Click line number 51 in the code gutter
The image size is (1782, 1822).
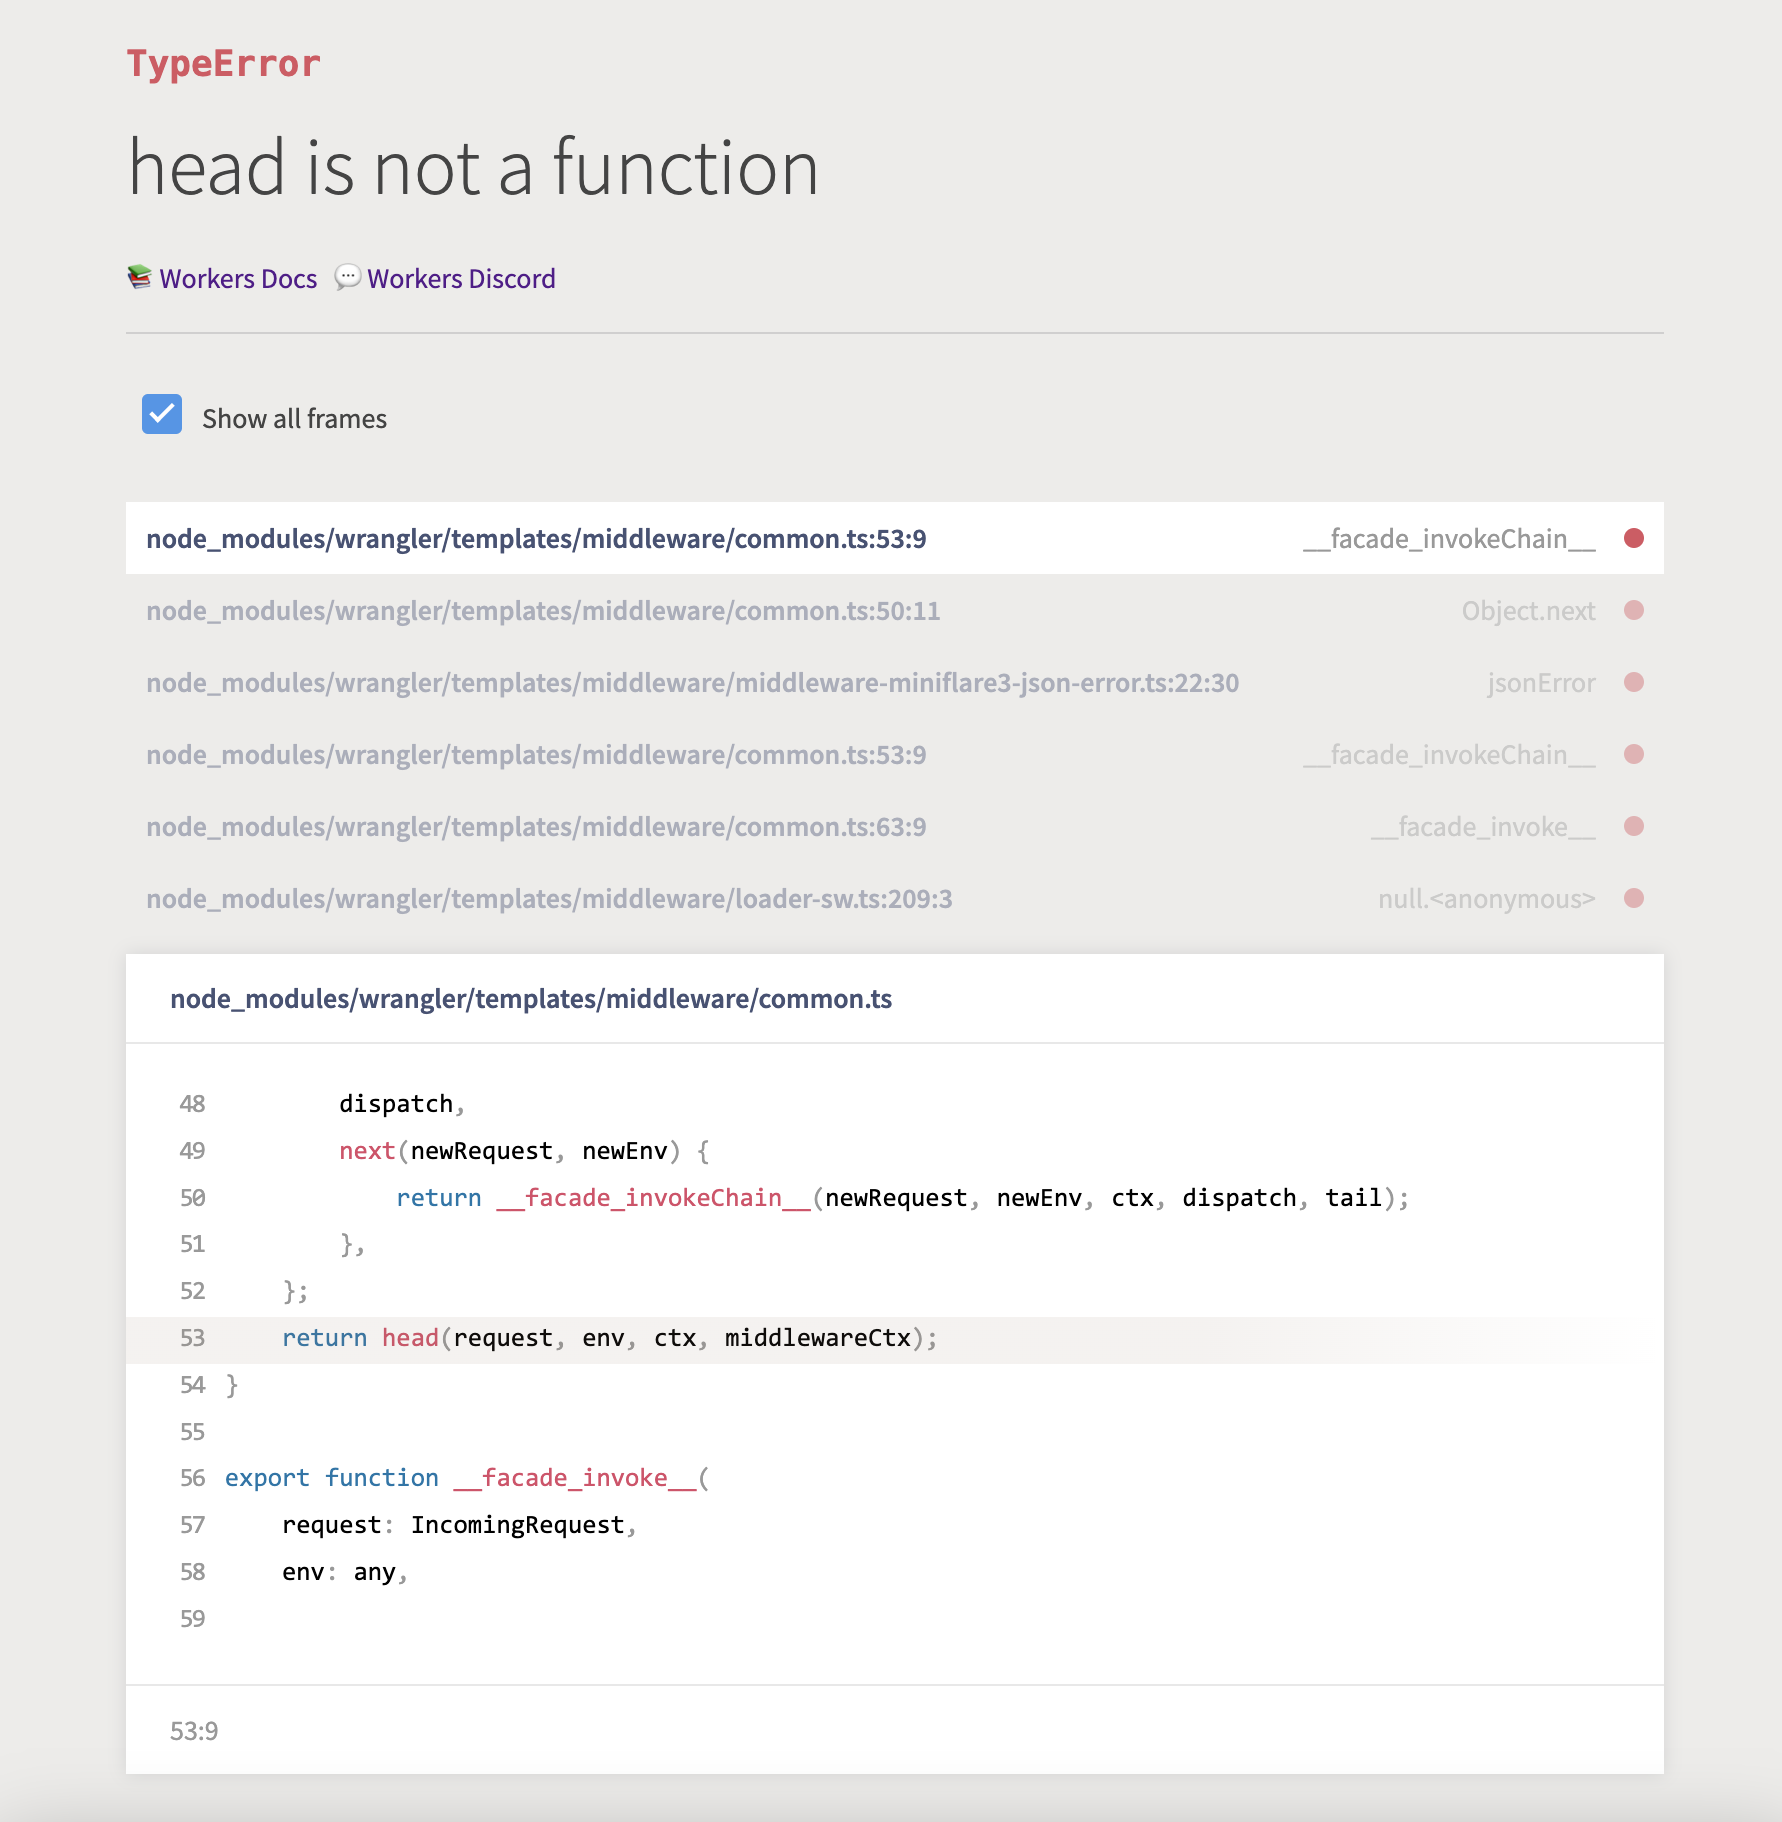click(x=192, y=1244)
